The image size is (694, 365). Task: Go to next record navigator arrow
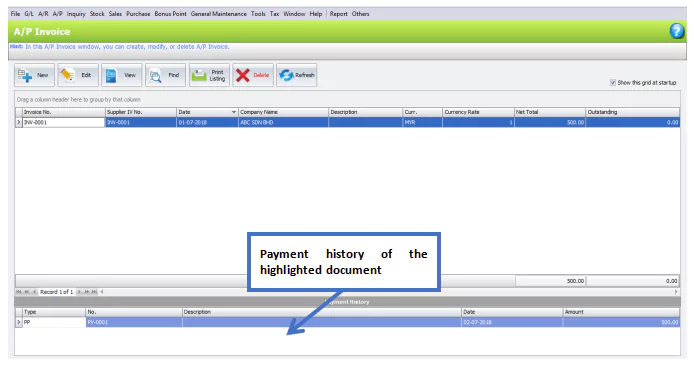pyautogui.click(x=80, y=292)
